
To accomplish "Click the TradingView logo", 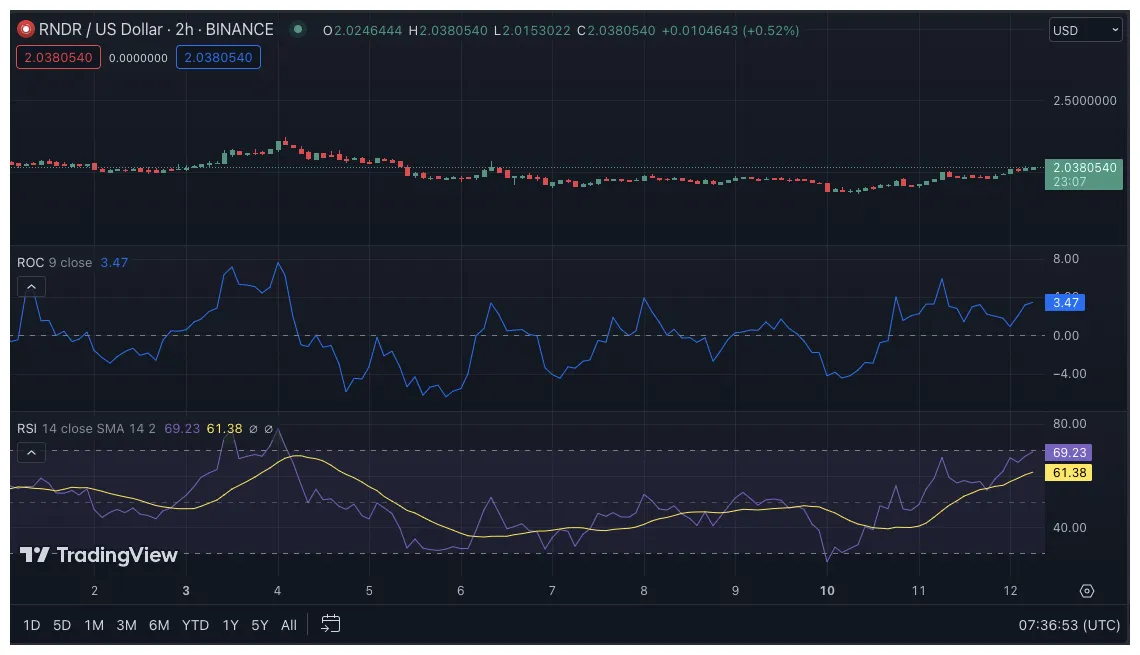I will [x=99, y=555].
